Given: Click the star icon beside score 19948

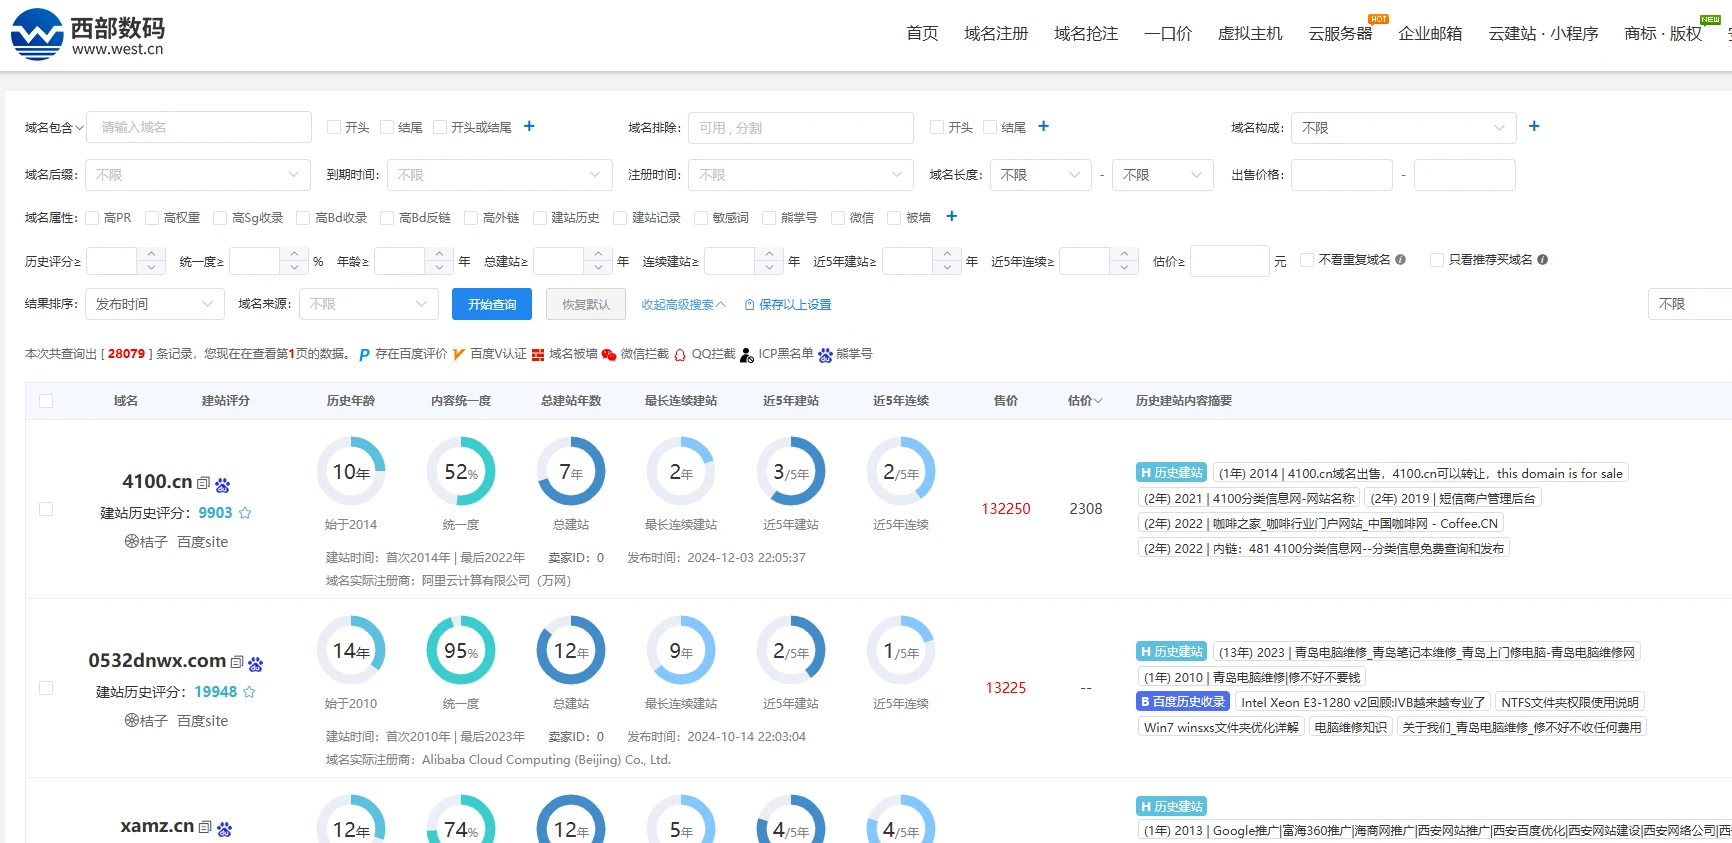Looking at the screenshot, I should tap(250, 692).
